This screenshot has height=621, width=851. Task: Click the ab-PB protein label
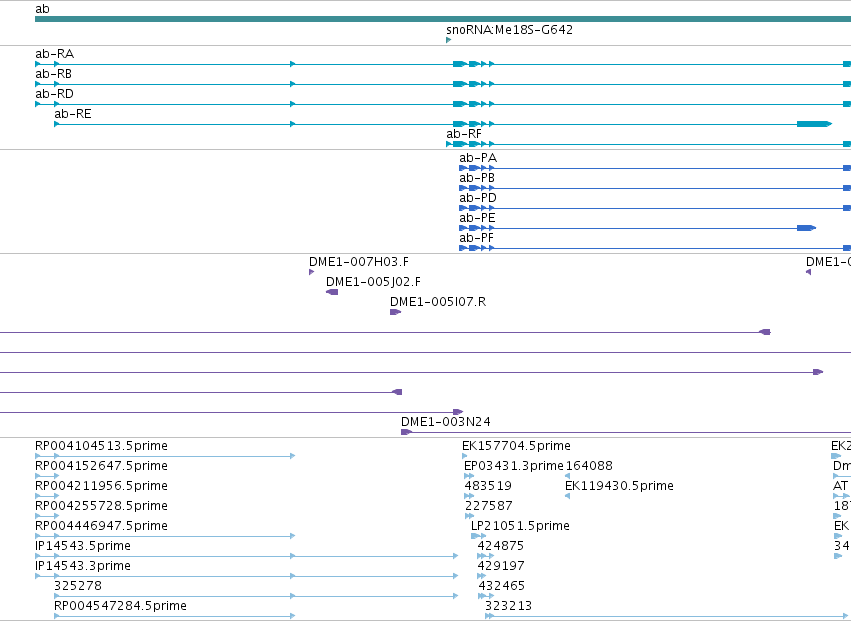tap(477, 178)
